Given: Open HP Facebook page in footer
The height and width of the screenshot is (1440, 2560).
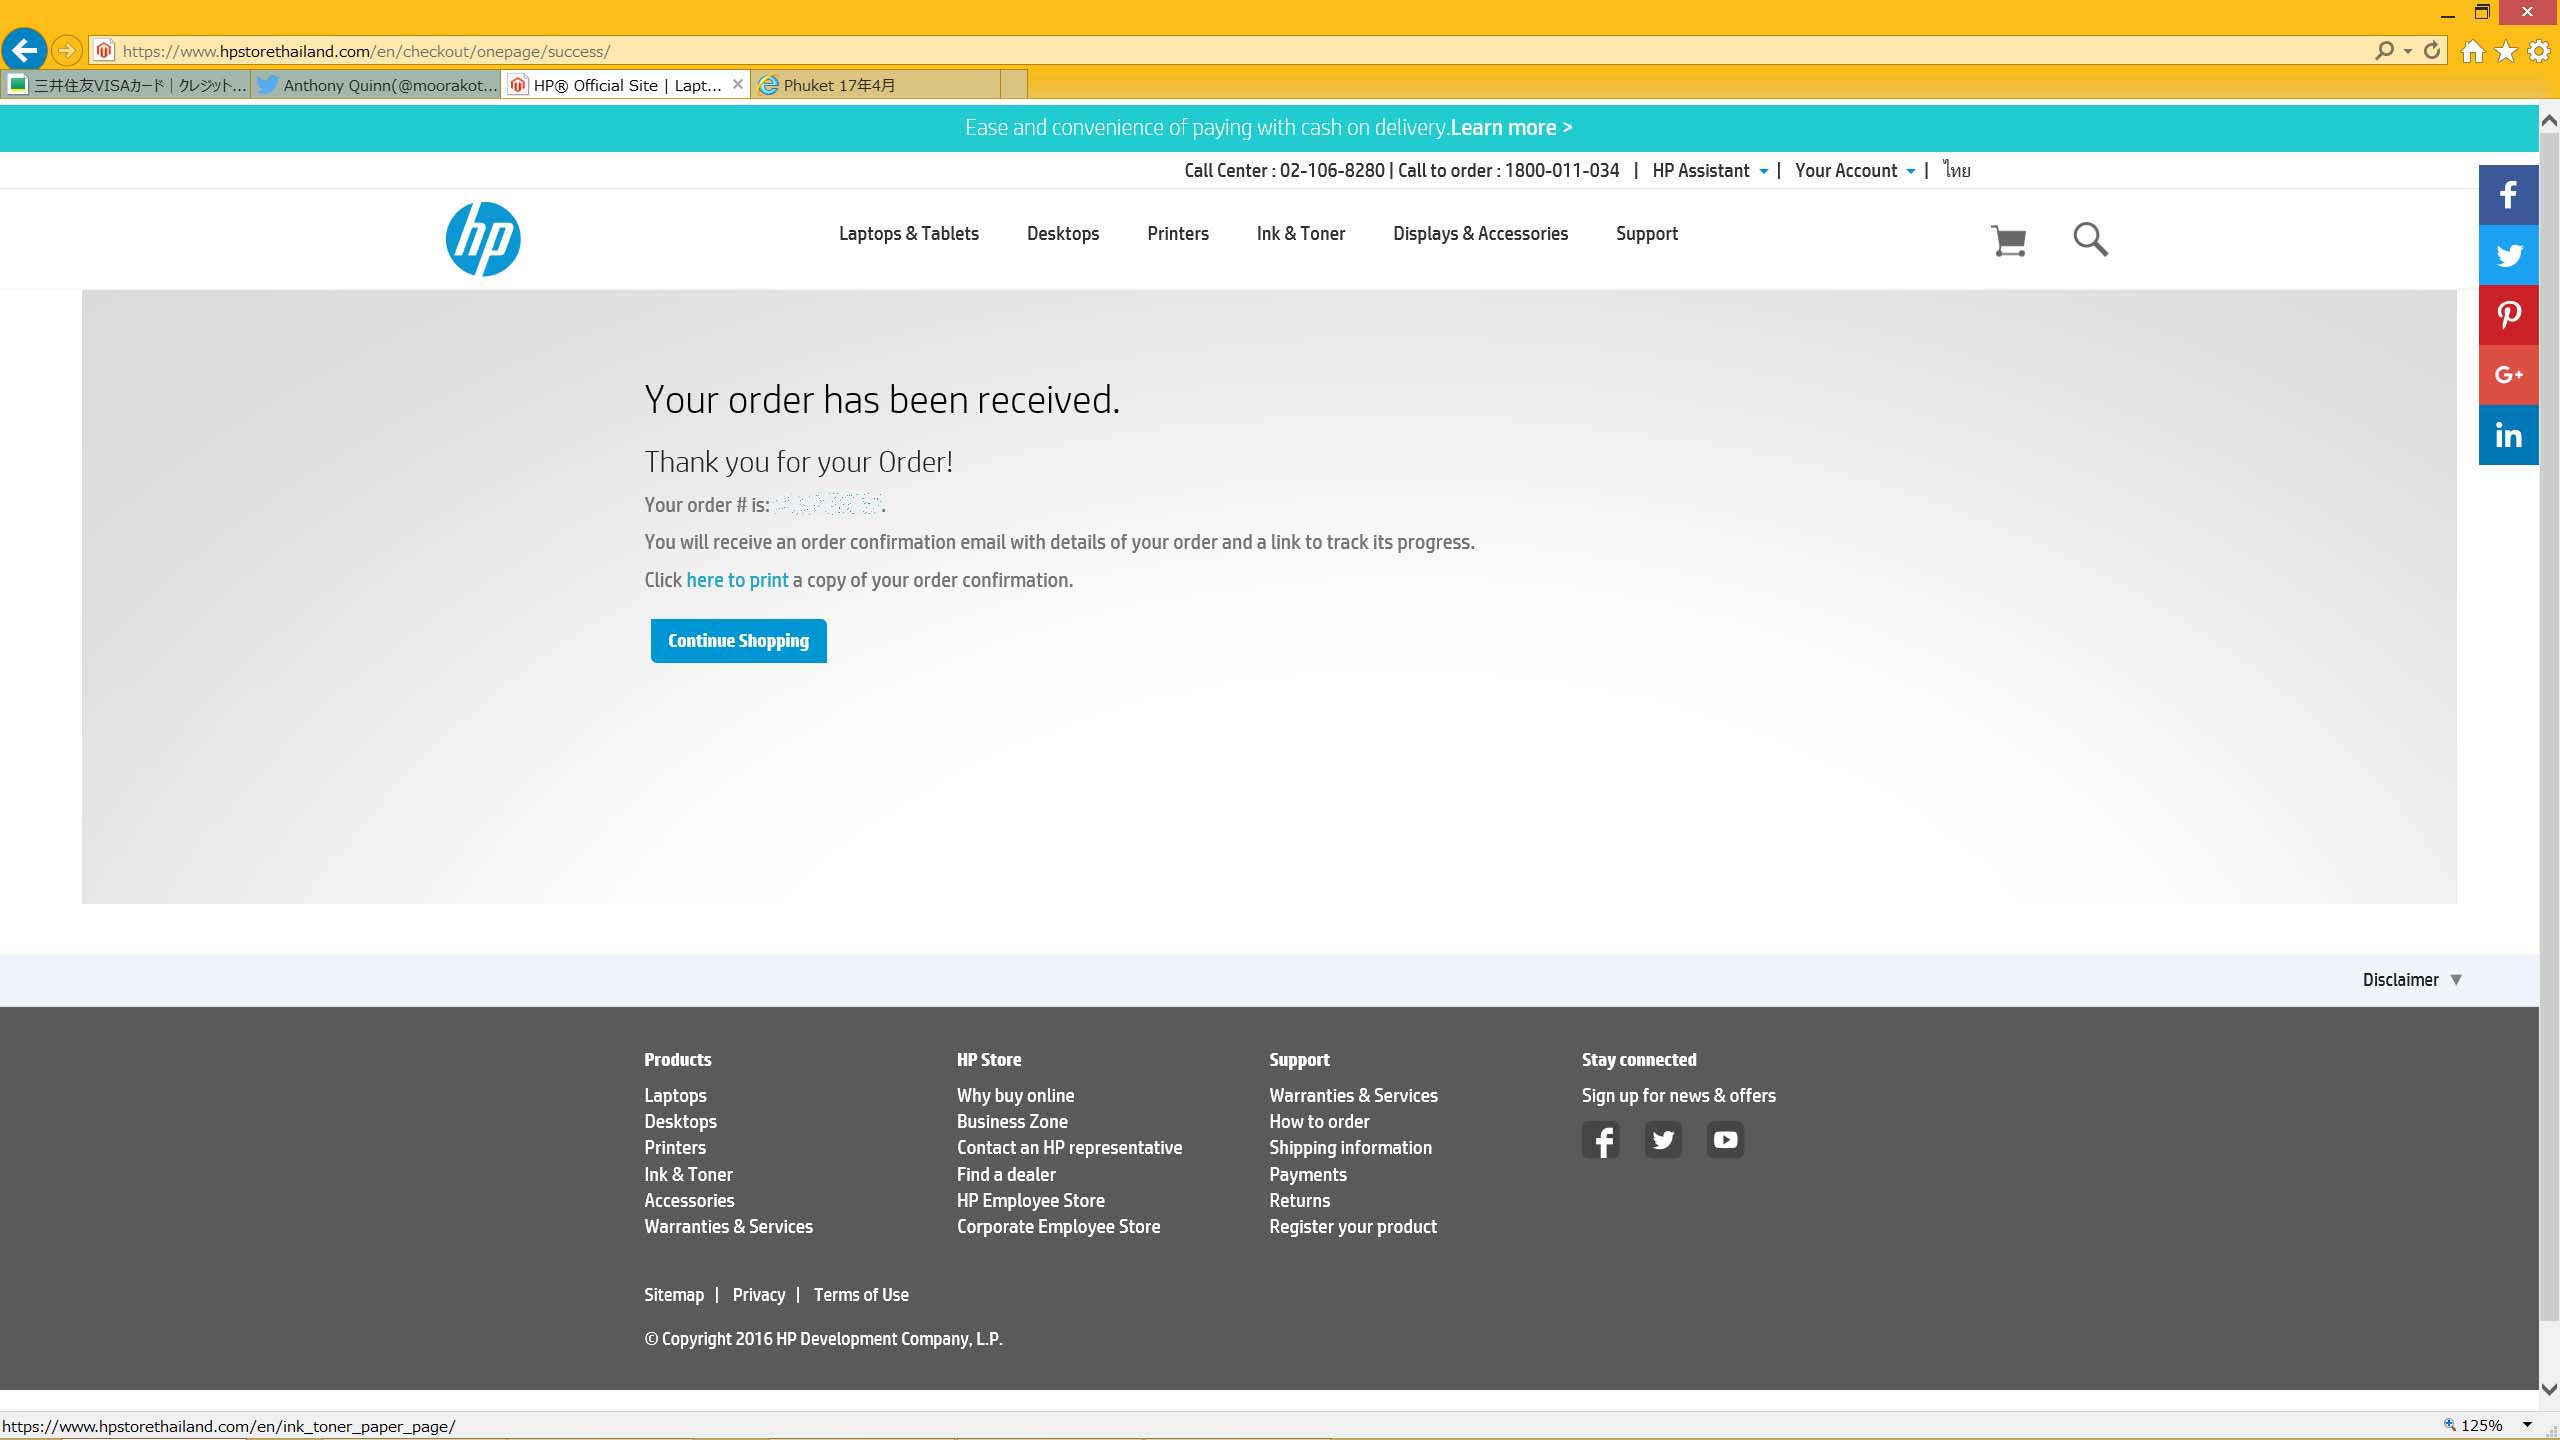Looking at the screenshot, I should pos(1600,1140).
